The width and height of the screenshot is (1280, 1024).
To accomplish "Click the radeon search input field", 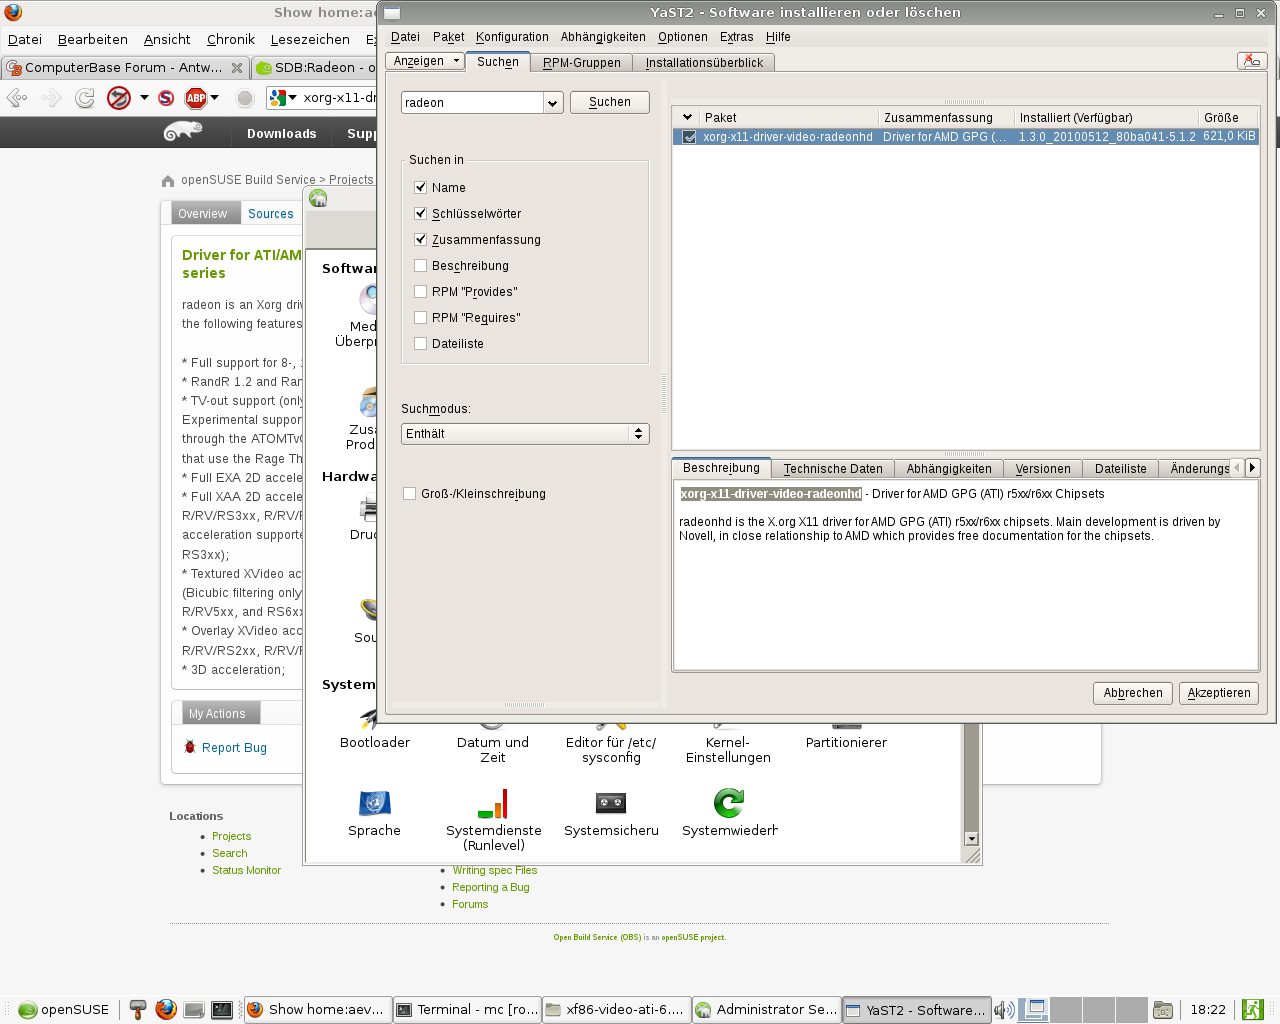I will click(x=472, y=103).
